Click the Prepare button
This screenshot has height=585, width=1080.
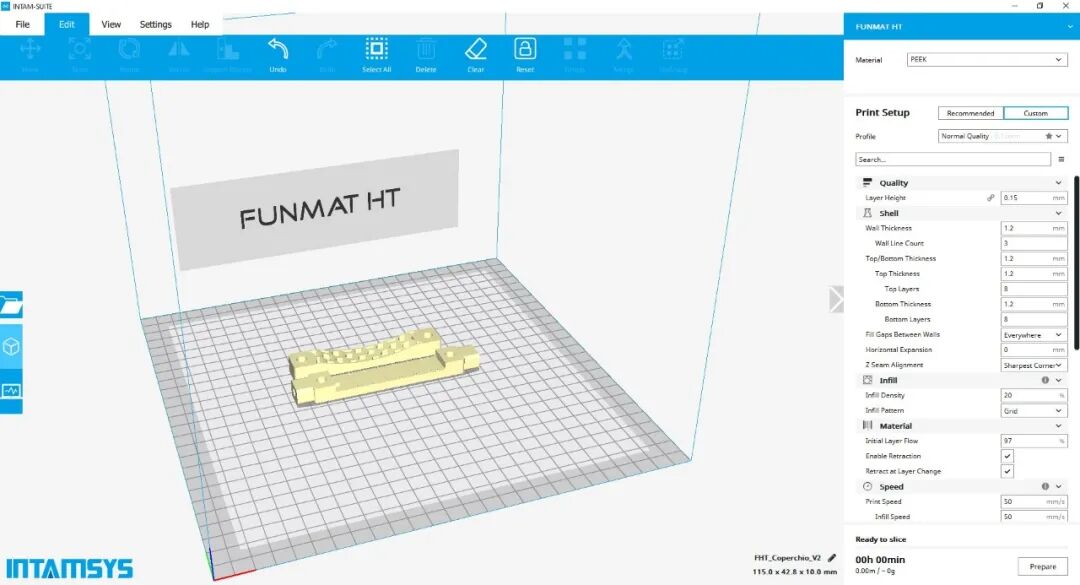[x=1041, y=565]
